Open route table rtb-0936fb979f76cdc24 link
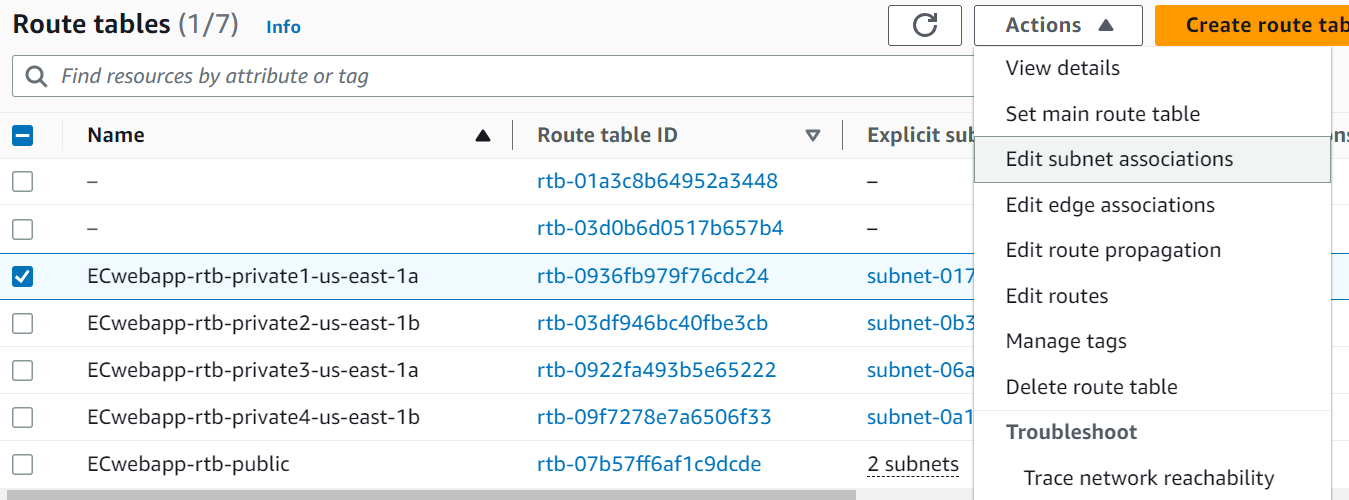The width and height of the screenshot is (1349, 500). [x=652, y=276]
